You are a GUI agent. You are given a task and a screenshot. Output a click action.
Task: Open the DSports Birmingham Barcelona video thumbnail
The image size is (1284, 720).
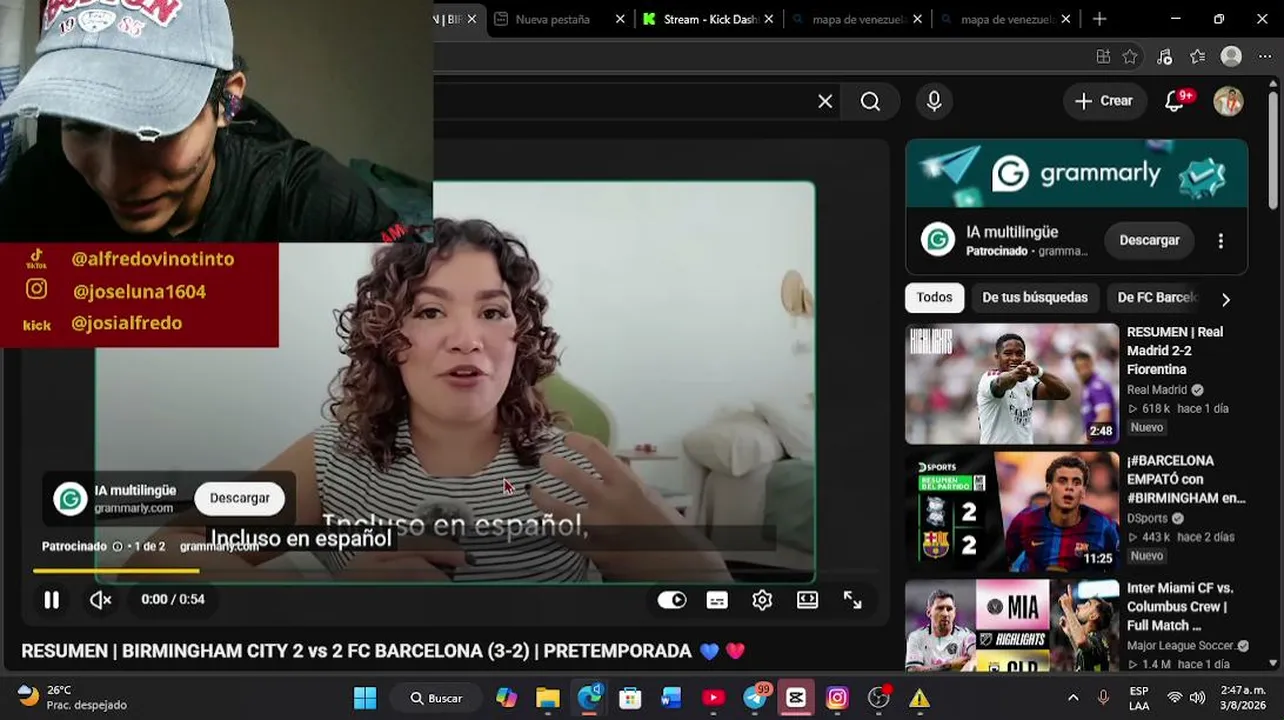[1012, 512]
